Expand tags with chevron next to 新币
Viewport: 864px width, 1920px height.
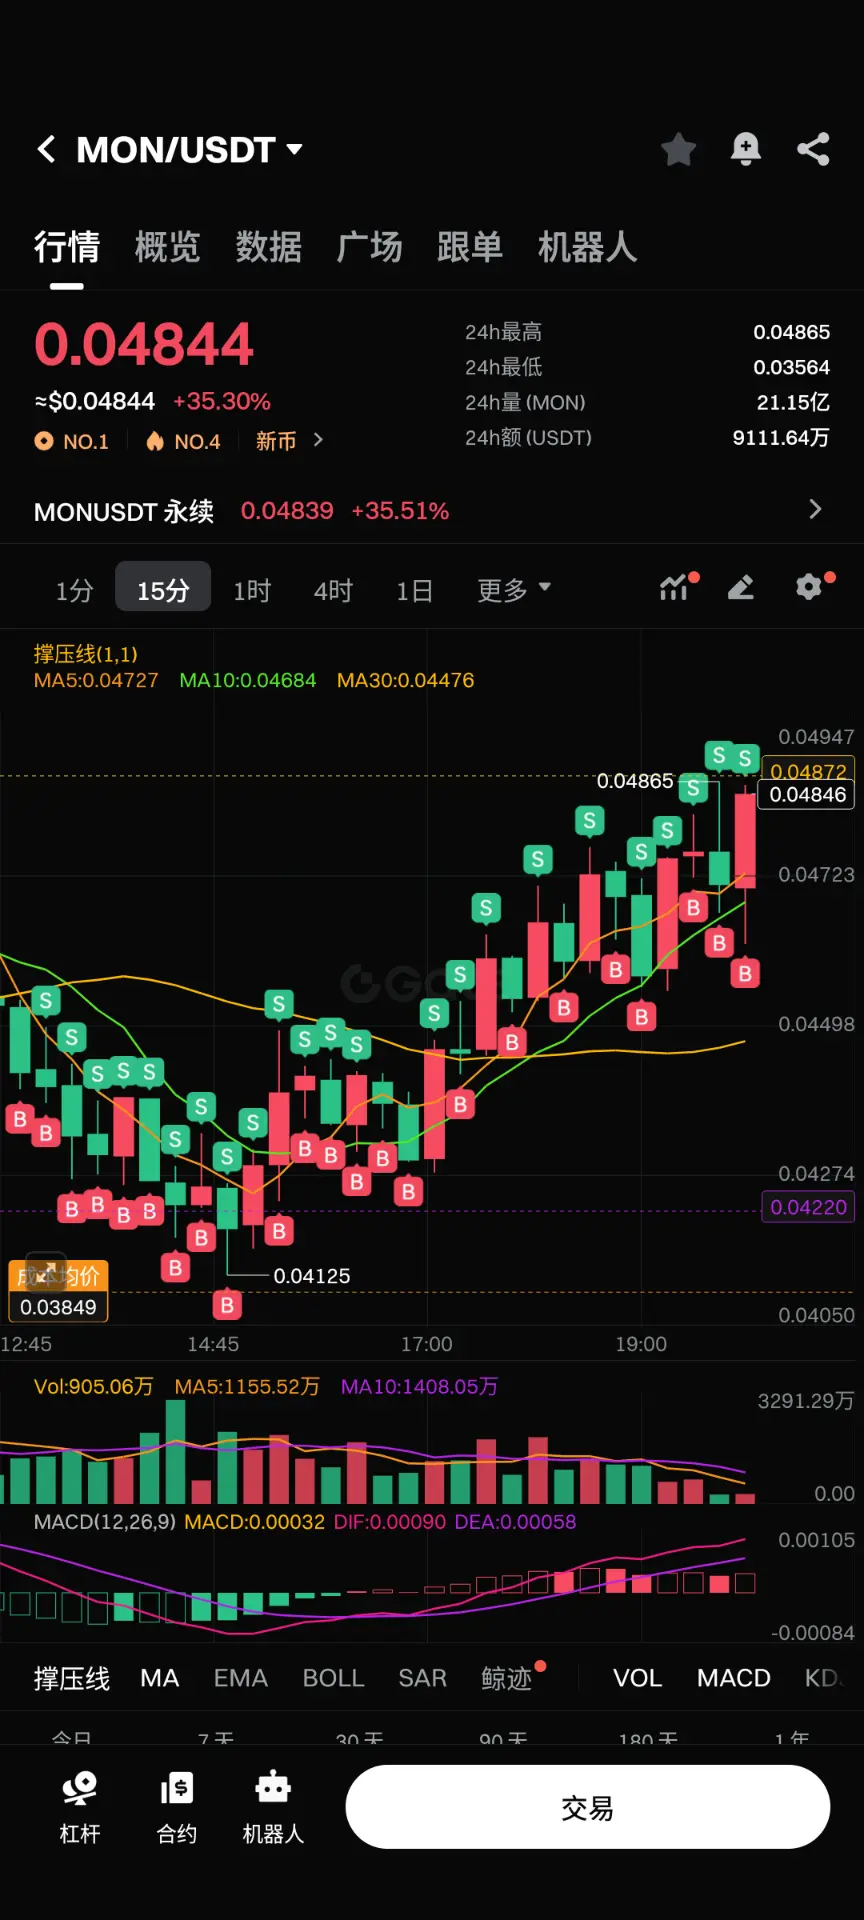pyautogui.click(x=318, y=440)
